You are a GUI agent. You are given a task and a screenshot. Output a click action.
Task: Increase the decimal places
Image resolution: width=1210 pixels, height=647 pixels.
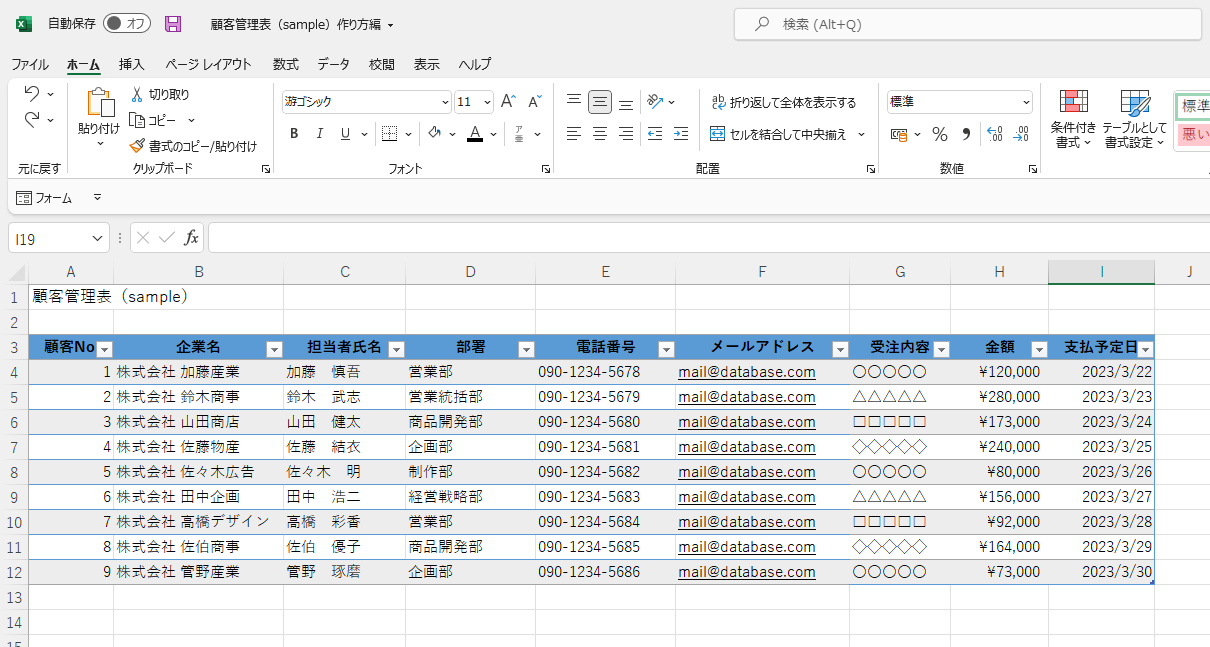click(x=994, y=134)
